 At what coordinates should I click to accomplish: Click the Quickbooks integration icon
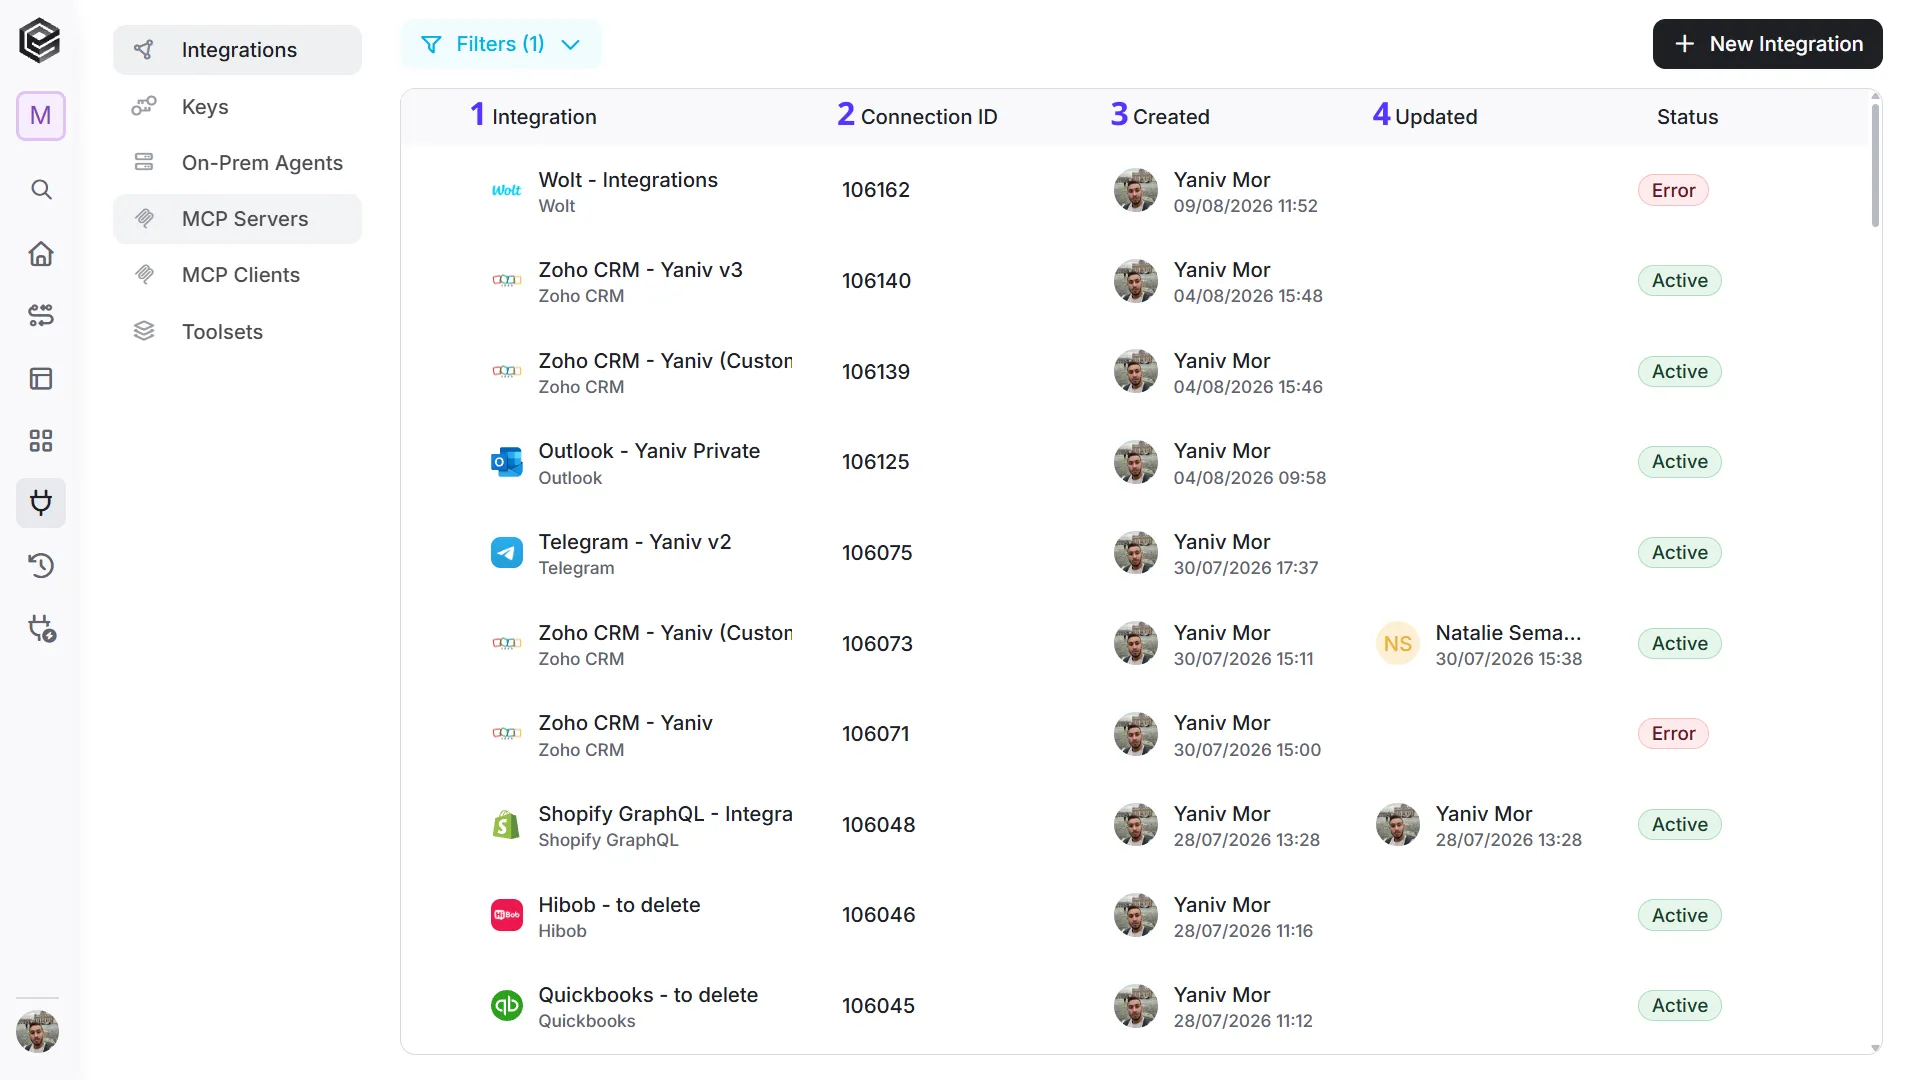(506, 1006)
